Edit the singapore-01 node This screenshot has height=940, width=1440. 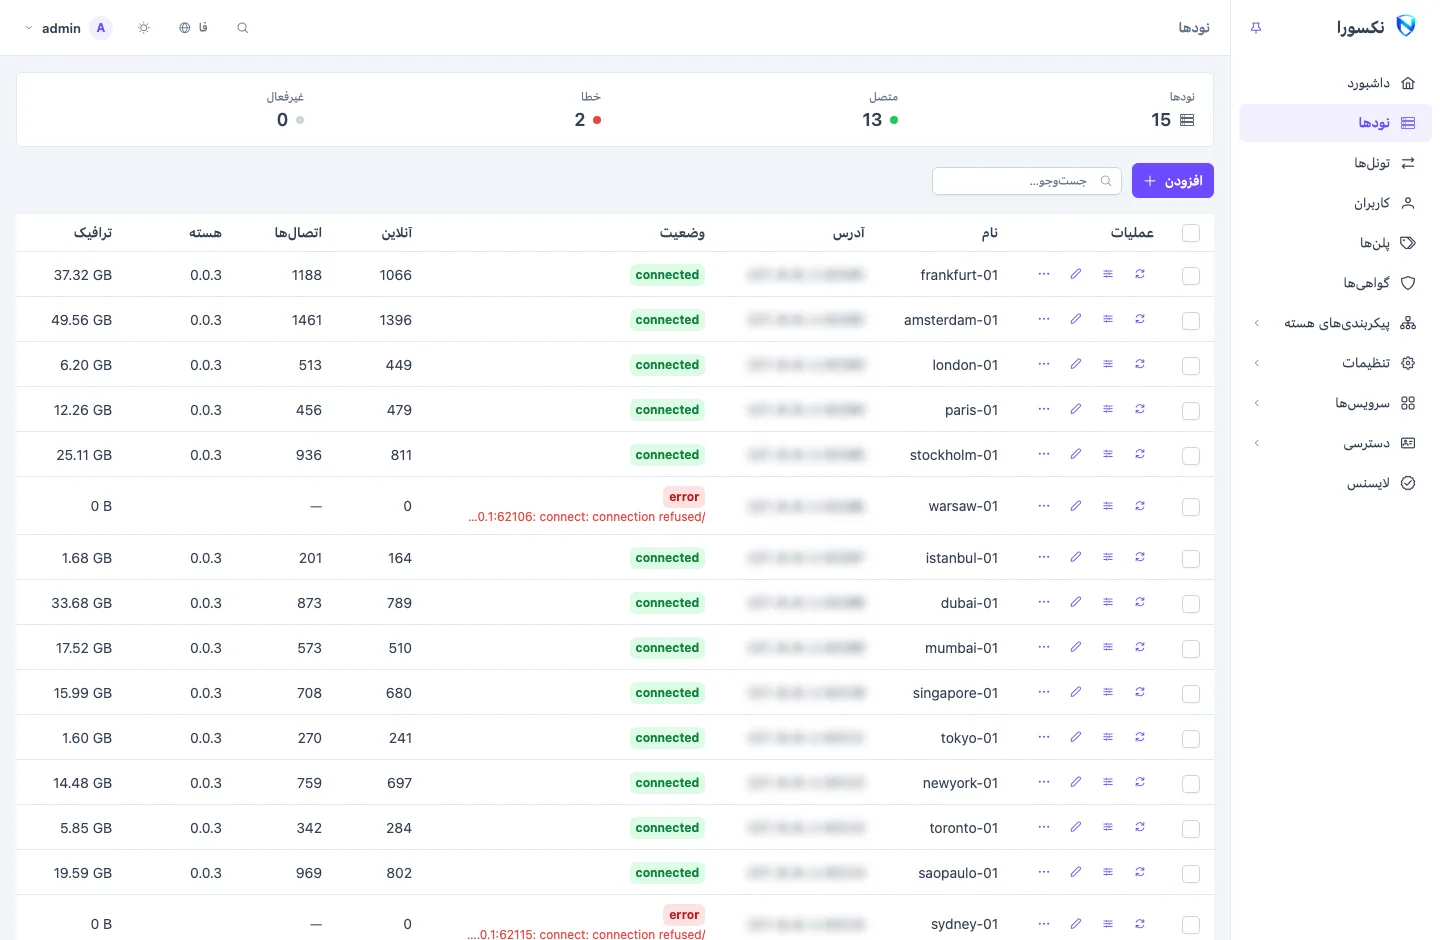pos(1076,692)
